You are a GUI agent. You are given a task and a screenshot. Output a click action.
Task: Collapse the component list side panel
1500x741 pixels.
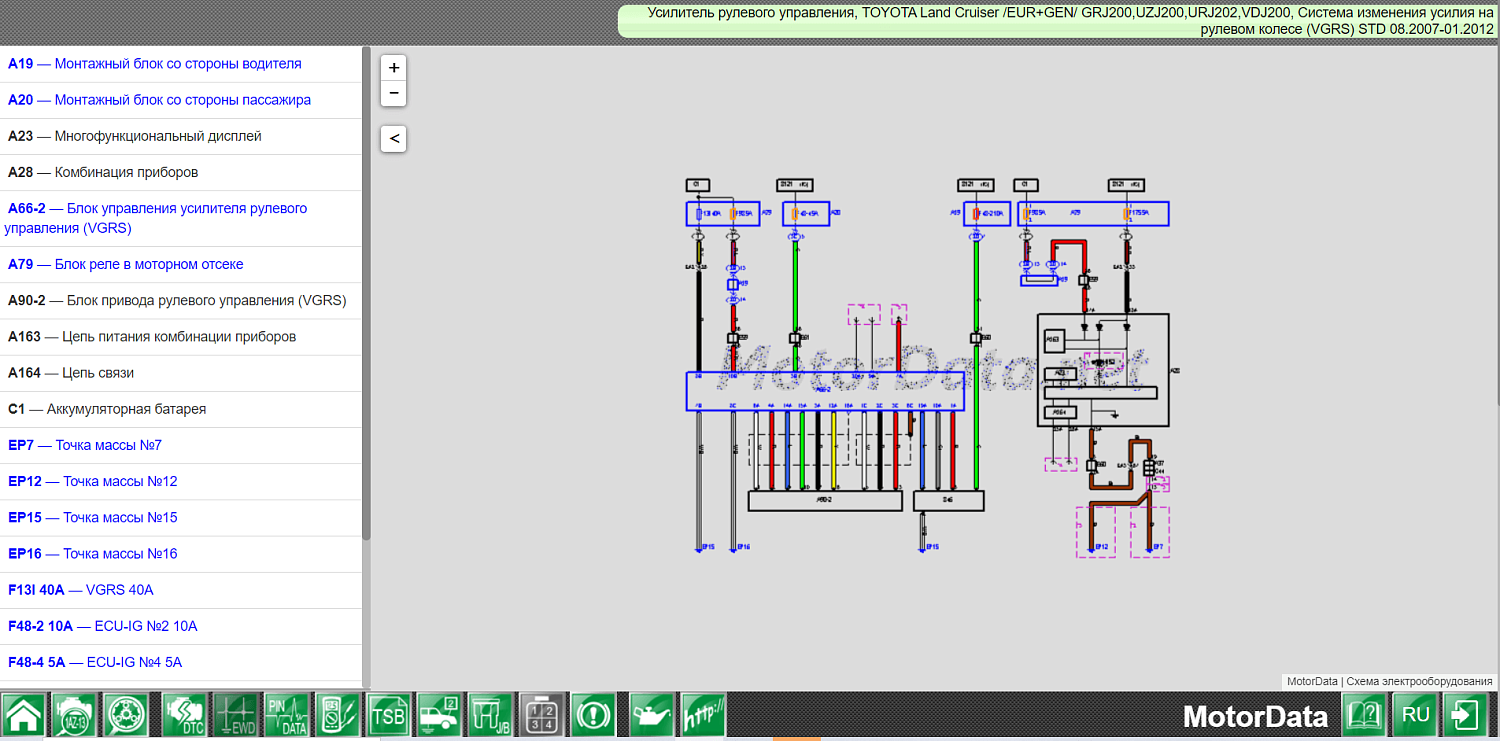point(394,138)
